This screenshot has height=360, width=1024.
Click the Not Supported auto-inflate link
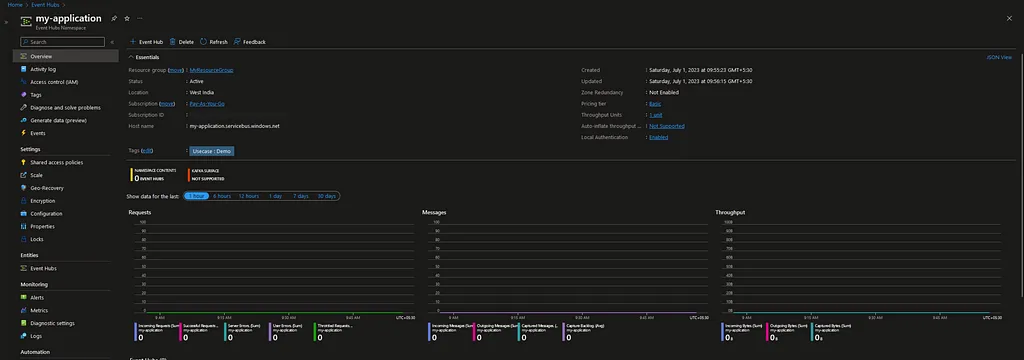(667, 126)
